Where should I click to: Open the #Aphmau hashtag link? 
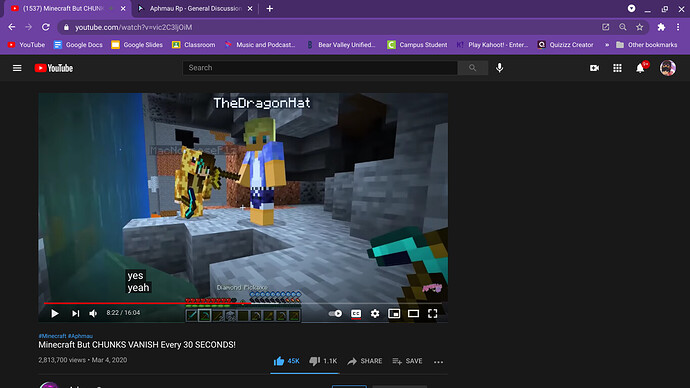[x=81, y=336]
